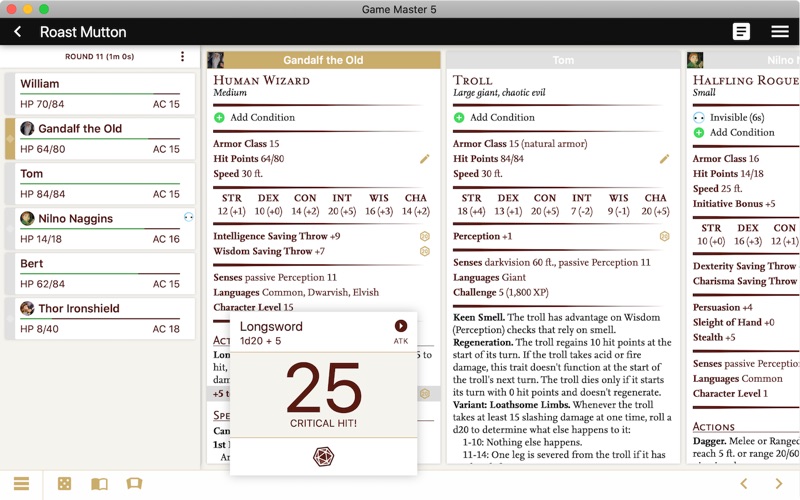Select Thor Ironshield in the combat list
The width and height of the screenshot is (800, 500).
pyautogui.click(x=100, y=318)
